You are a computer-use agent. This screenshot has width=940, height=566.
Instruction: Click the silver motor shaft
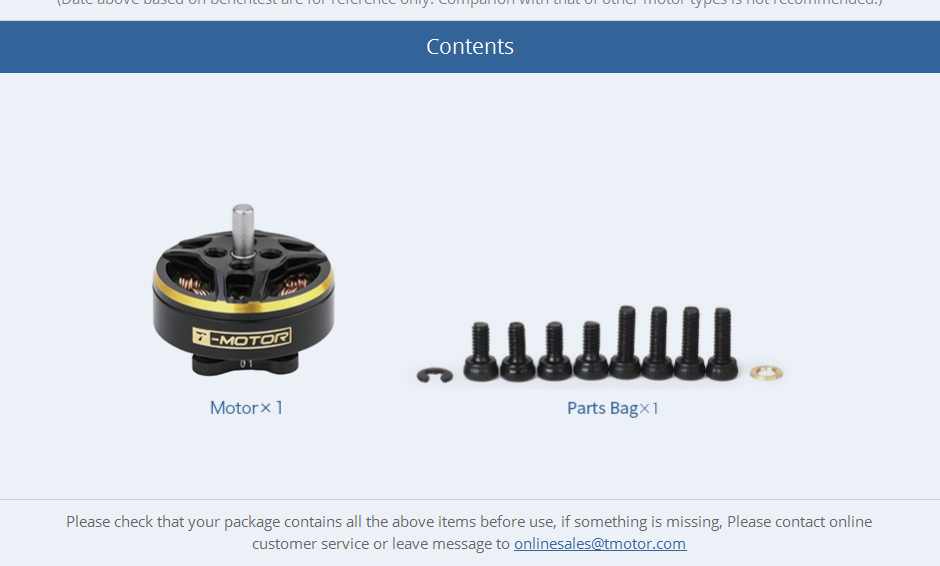243,231
